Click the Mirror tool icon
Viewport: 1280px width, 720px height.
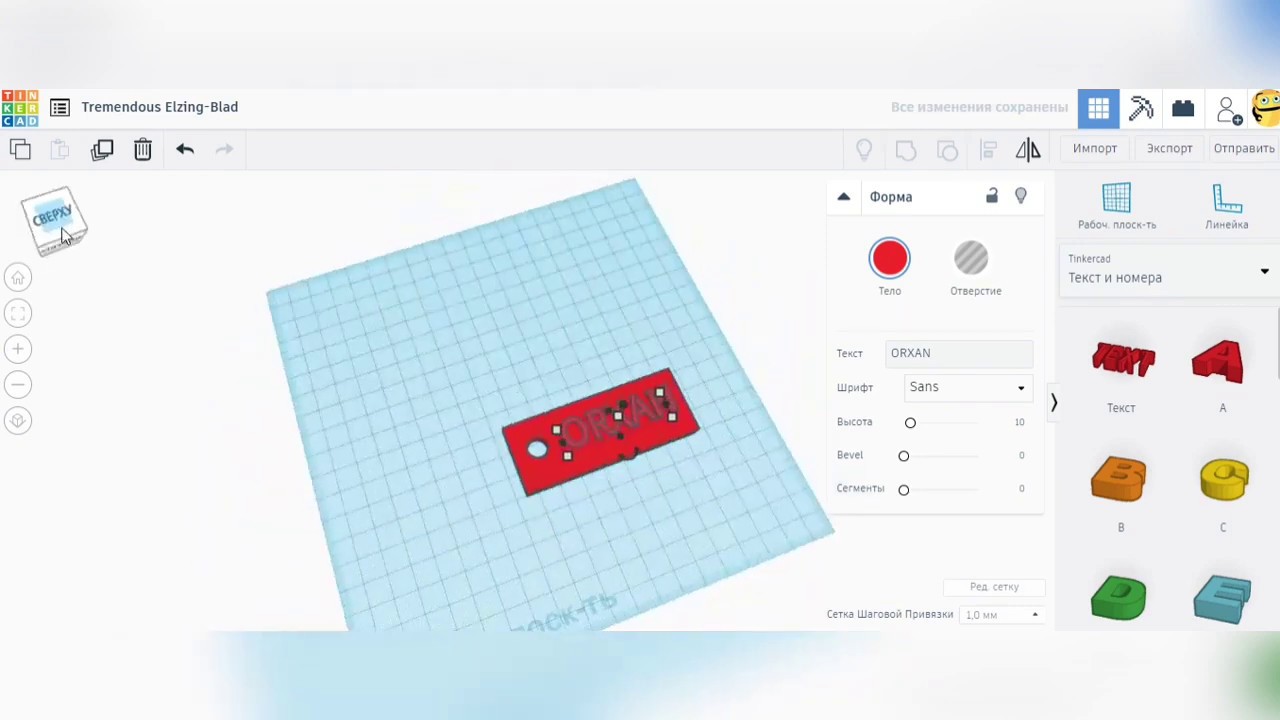point(1028,149)
